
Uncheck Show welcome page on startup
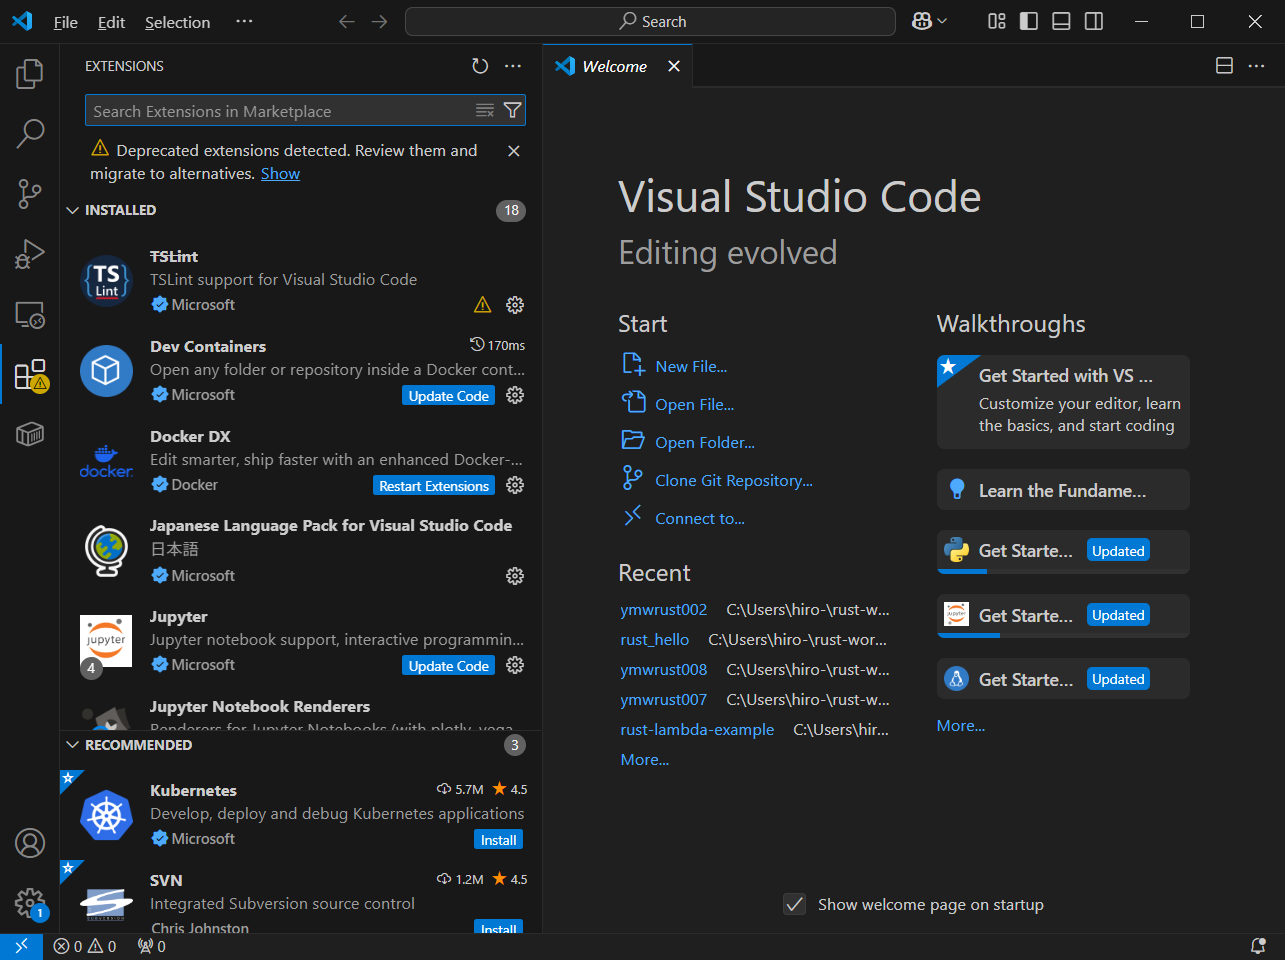pos(795,904)
